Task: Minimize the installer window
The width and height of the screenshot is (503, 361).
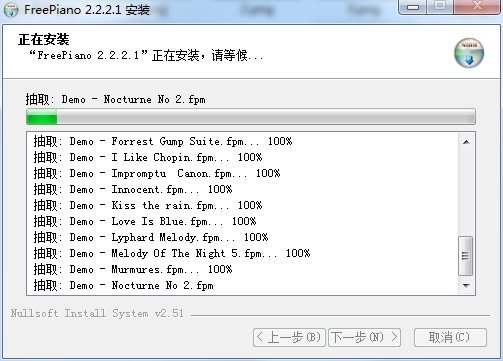Action: [413, 7]
